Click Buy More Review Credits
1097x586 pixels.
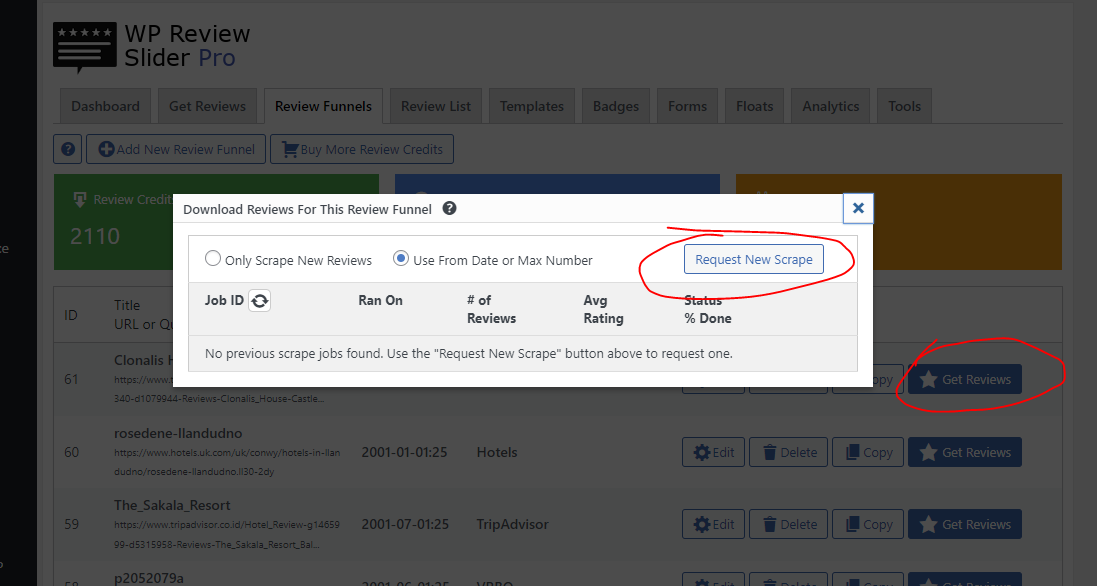pos(362,149)
